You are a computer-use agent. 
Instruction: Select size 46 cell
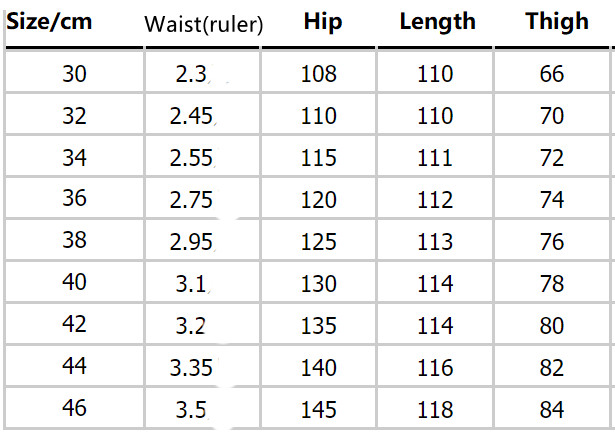pyautogui.click(x=75, y=409)
